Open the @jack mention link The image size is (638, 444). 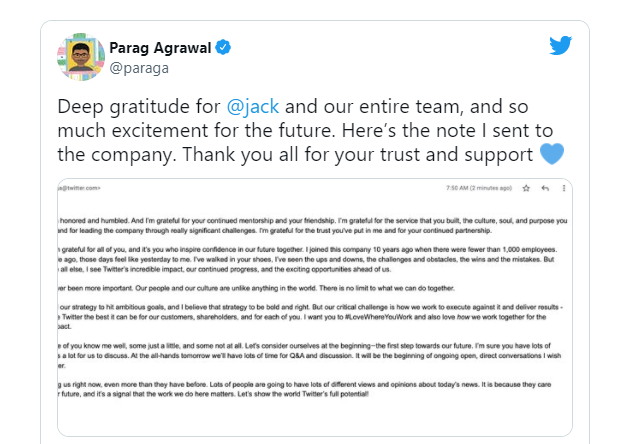[x=253, y=107]
